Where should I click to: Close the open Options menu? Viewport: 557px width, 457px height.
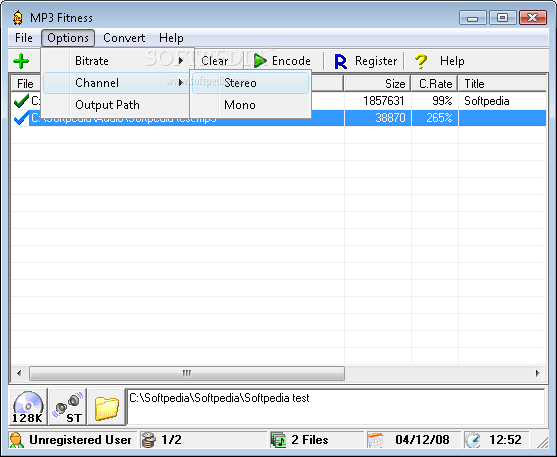click(68, 38)
